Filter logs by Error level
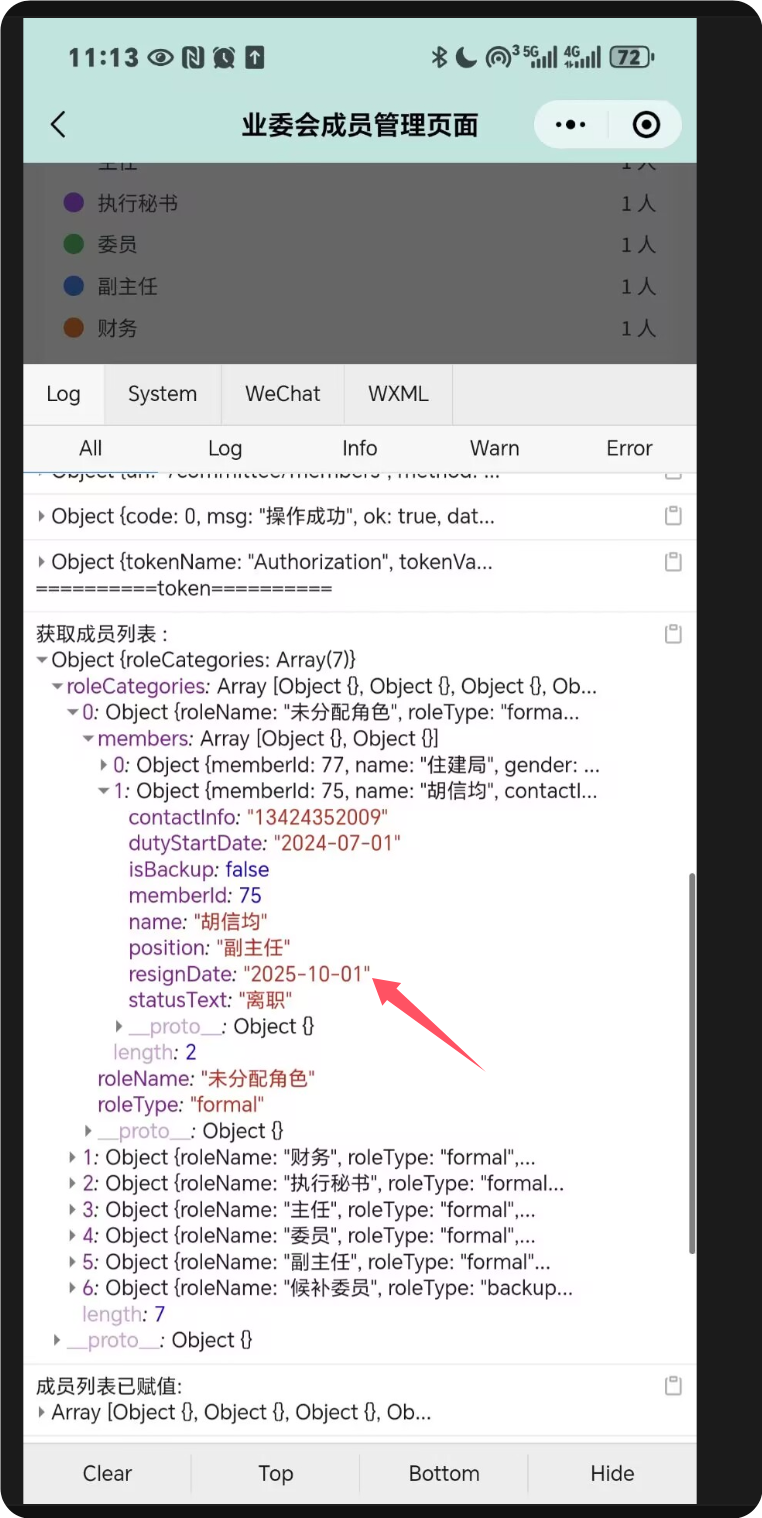The image size is (762, 1518). pos(629,448)
